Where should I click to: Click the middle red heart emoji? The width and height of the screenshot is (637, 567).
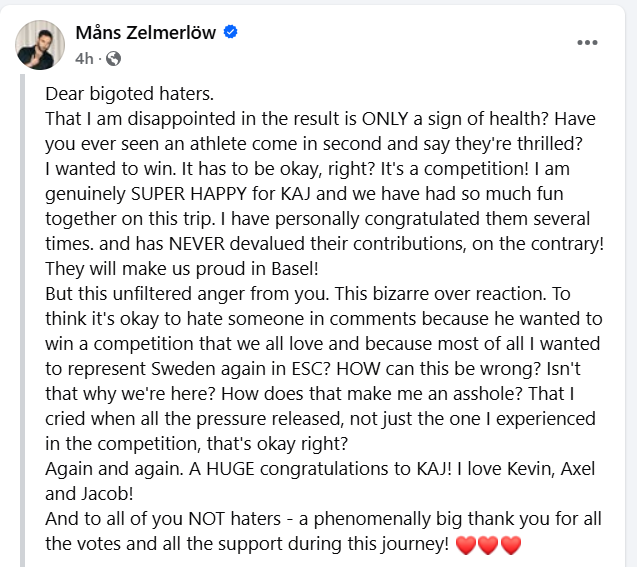click(x=488, y=545)
